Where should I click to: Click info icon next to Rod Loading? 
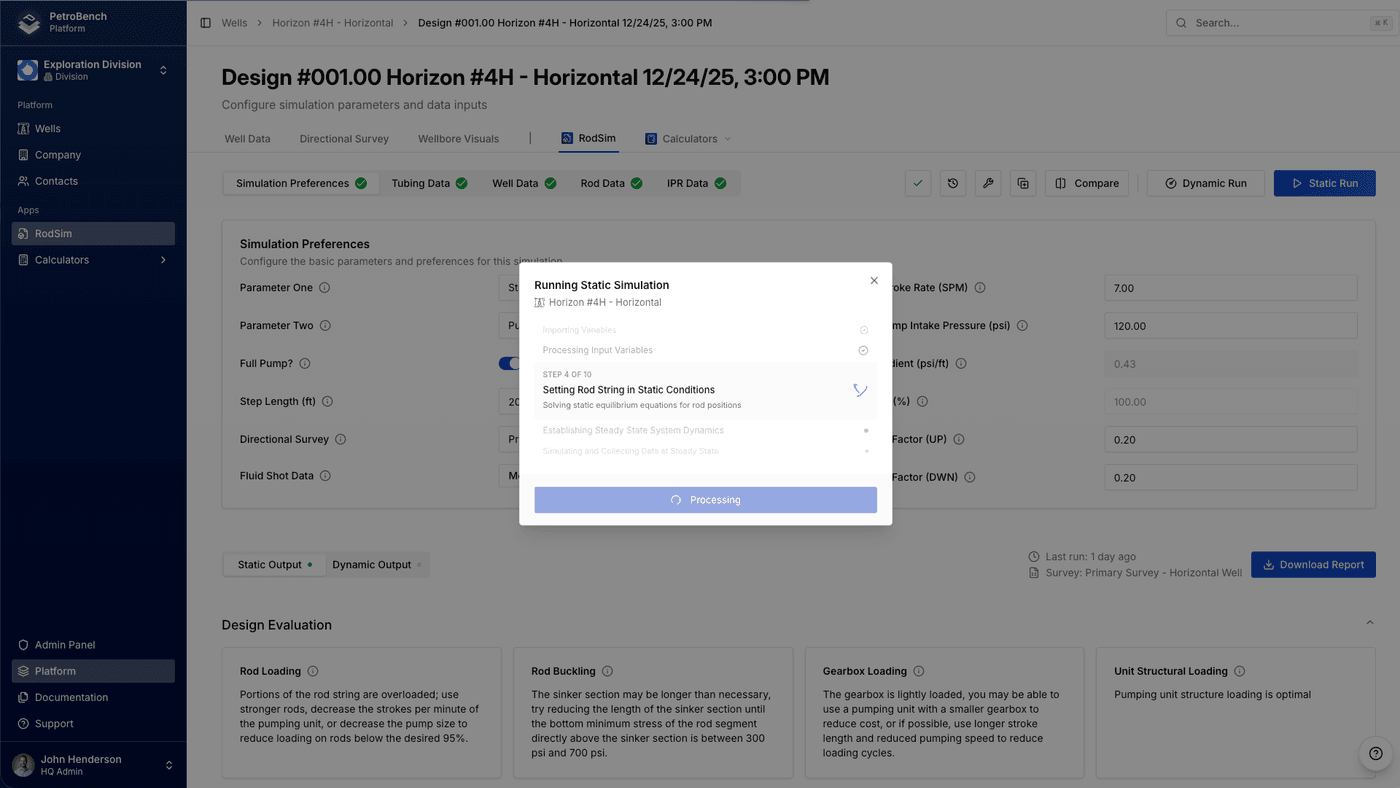click(313, 672)
